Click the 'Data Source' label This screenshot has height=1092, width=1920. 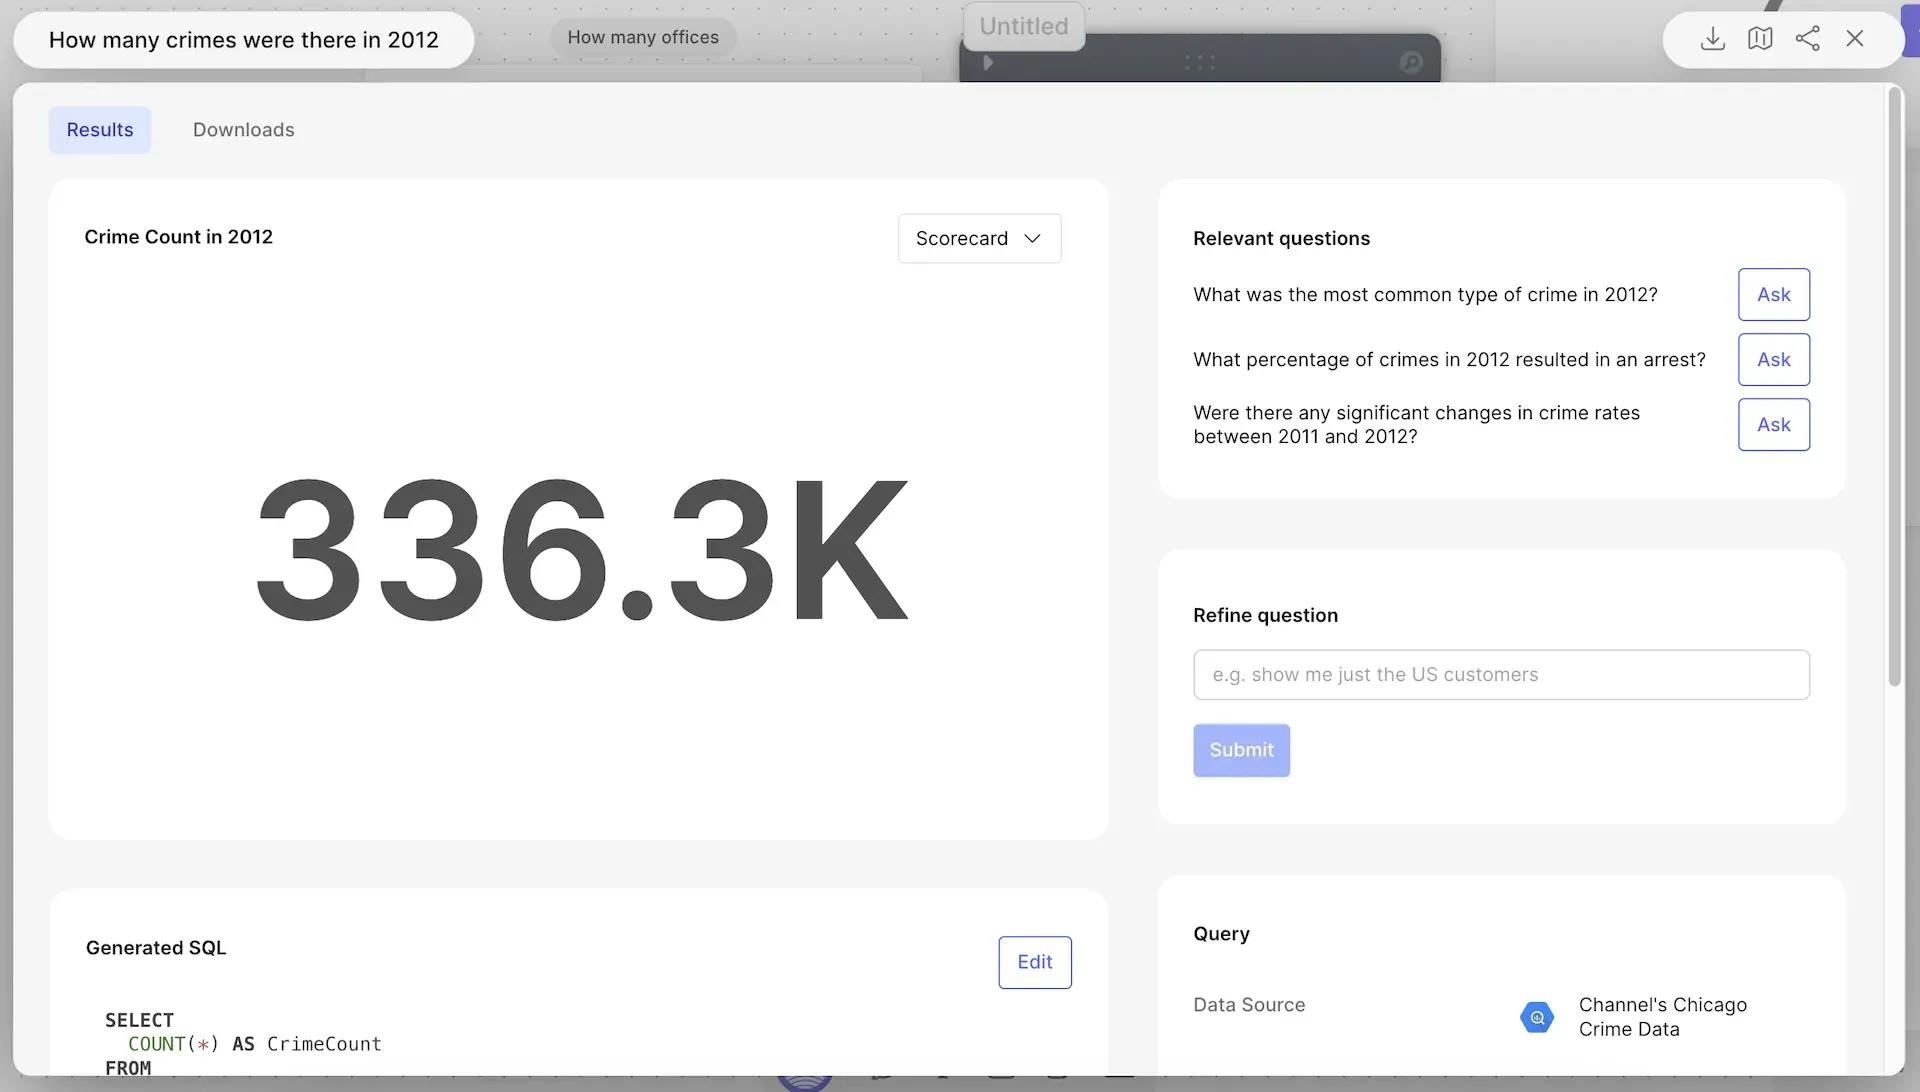(1249, 1005)
